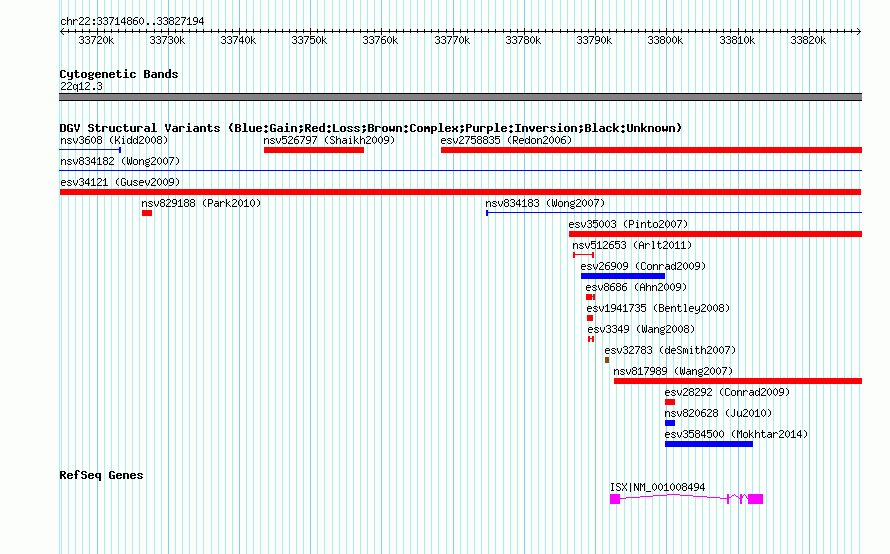
Task: Click the esv35003 (Pinto2007) variant label
Action: [628, 224]
